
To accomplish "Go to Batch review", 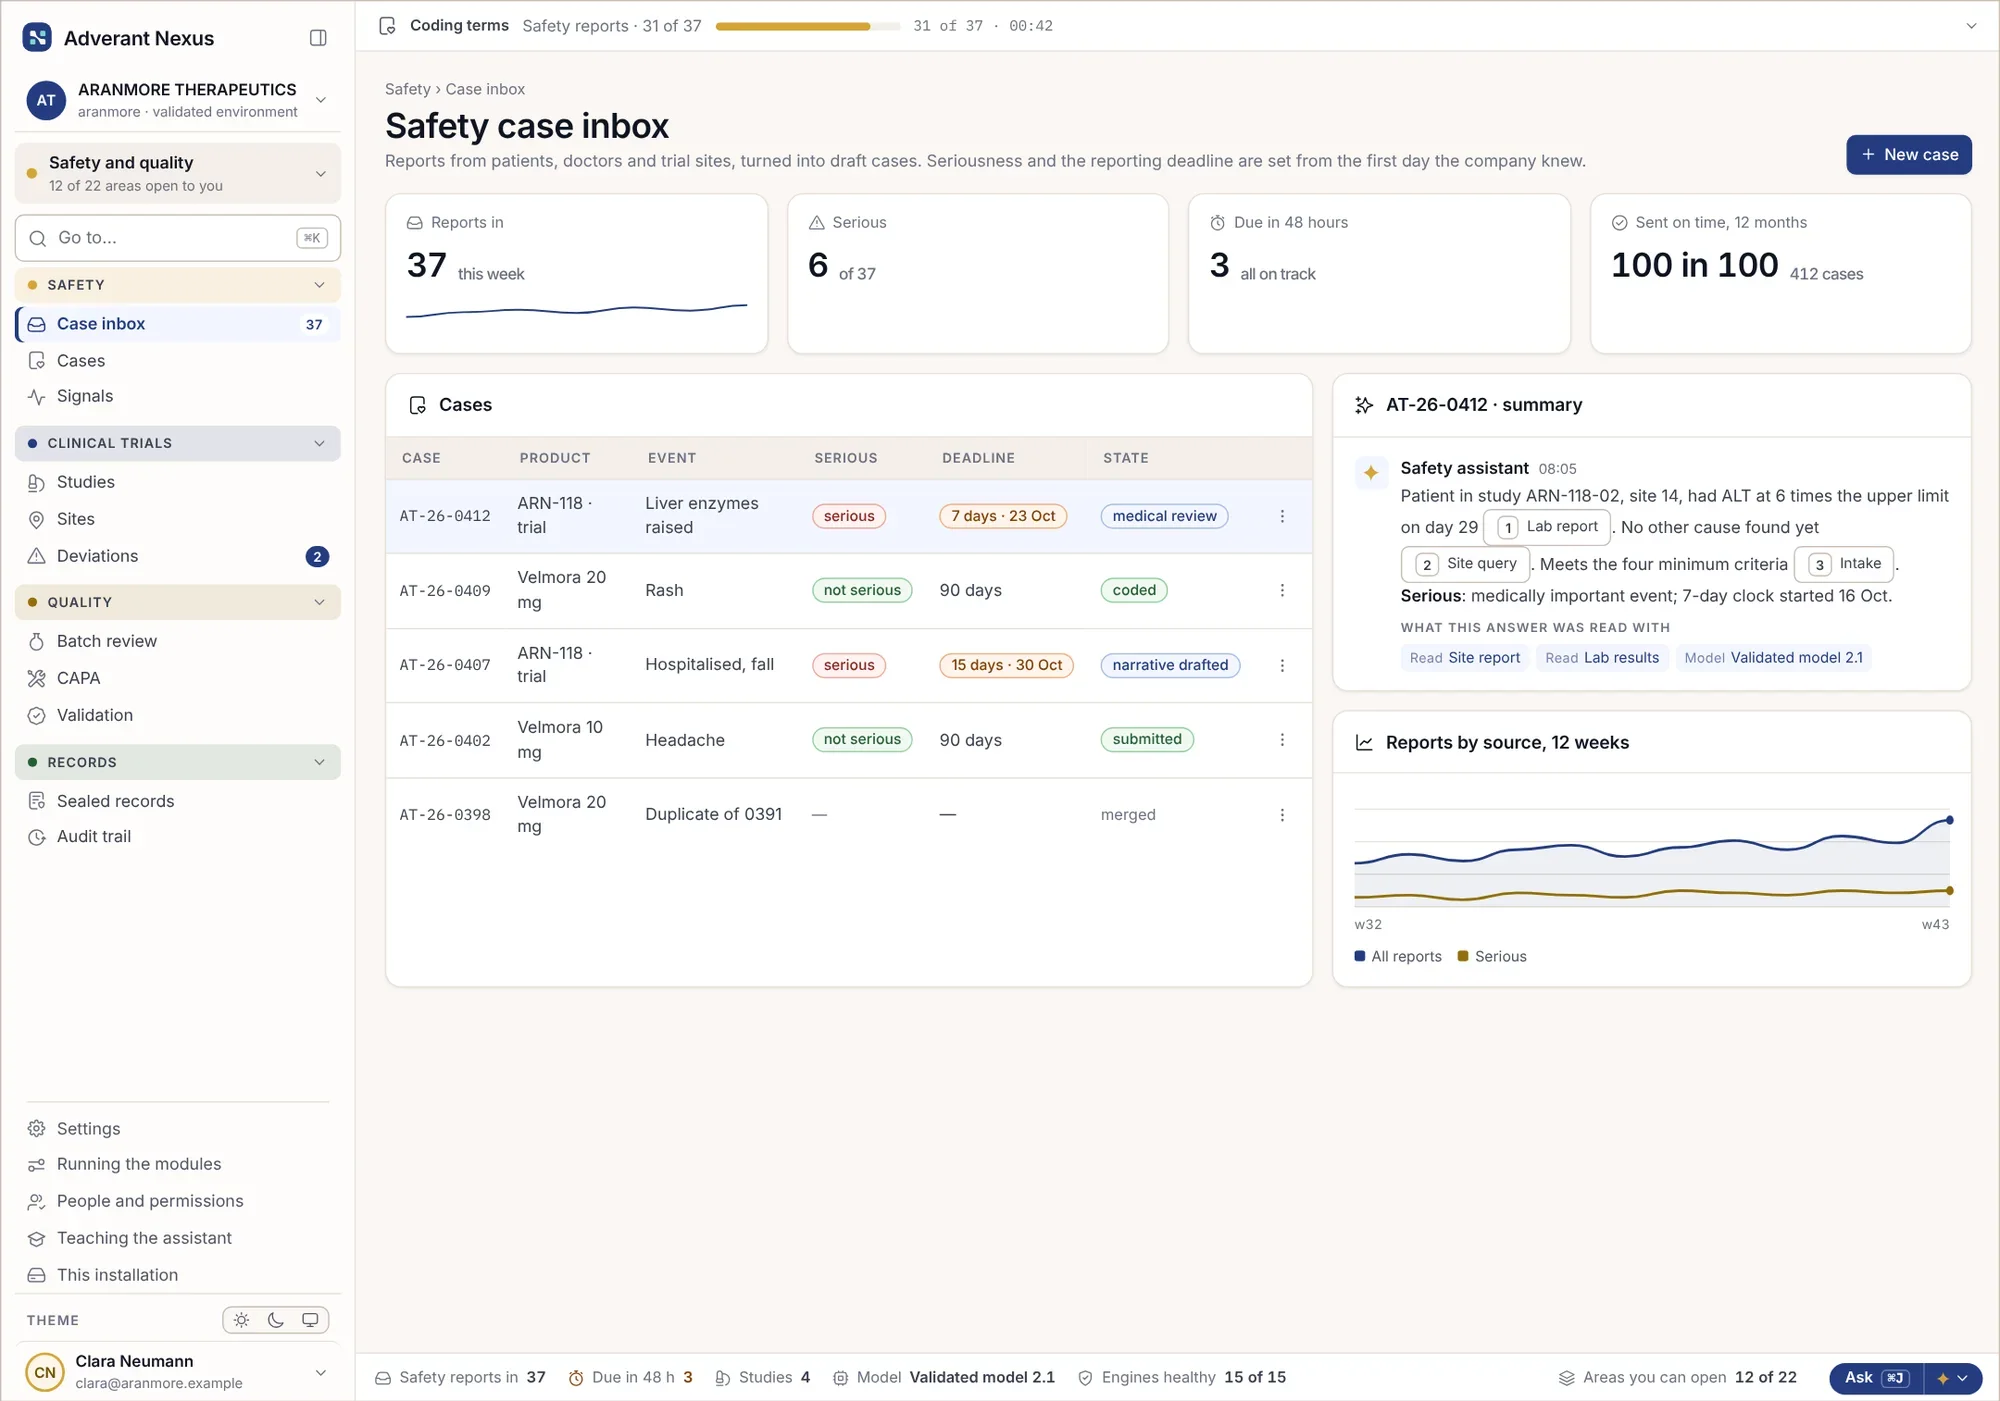I will click(x=178, y=641).
